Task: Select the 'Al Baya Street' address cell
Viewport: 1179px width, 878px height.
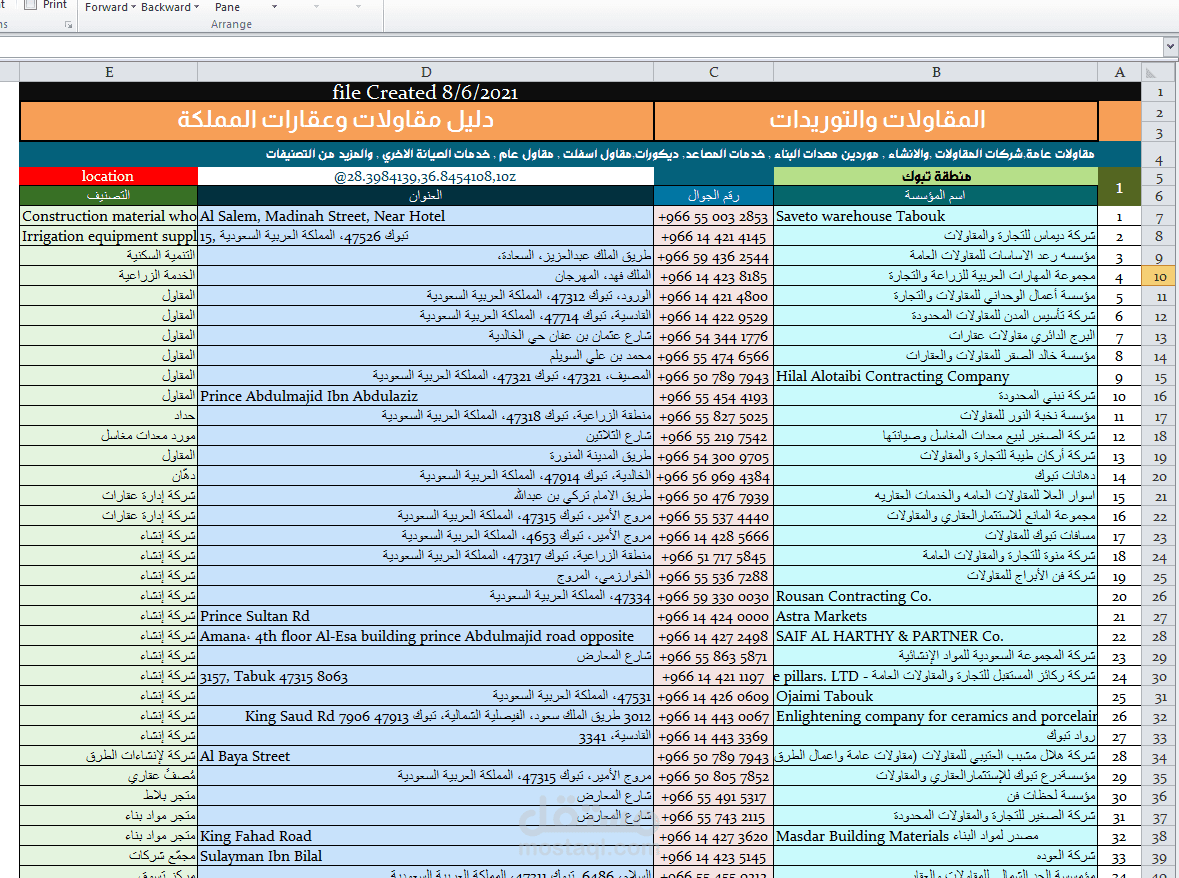Action: coord(426,757)
